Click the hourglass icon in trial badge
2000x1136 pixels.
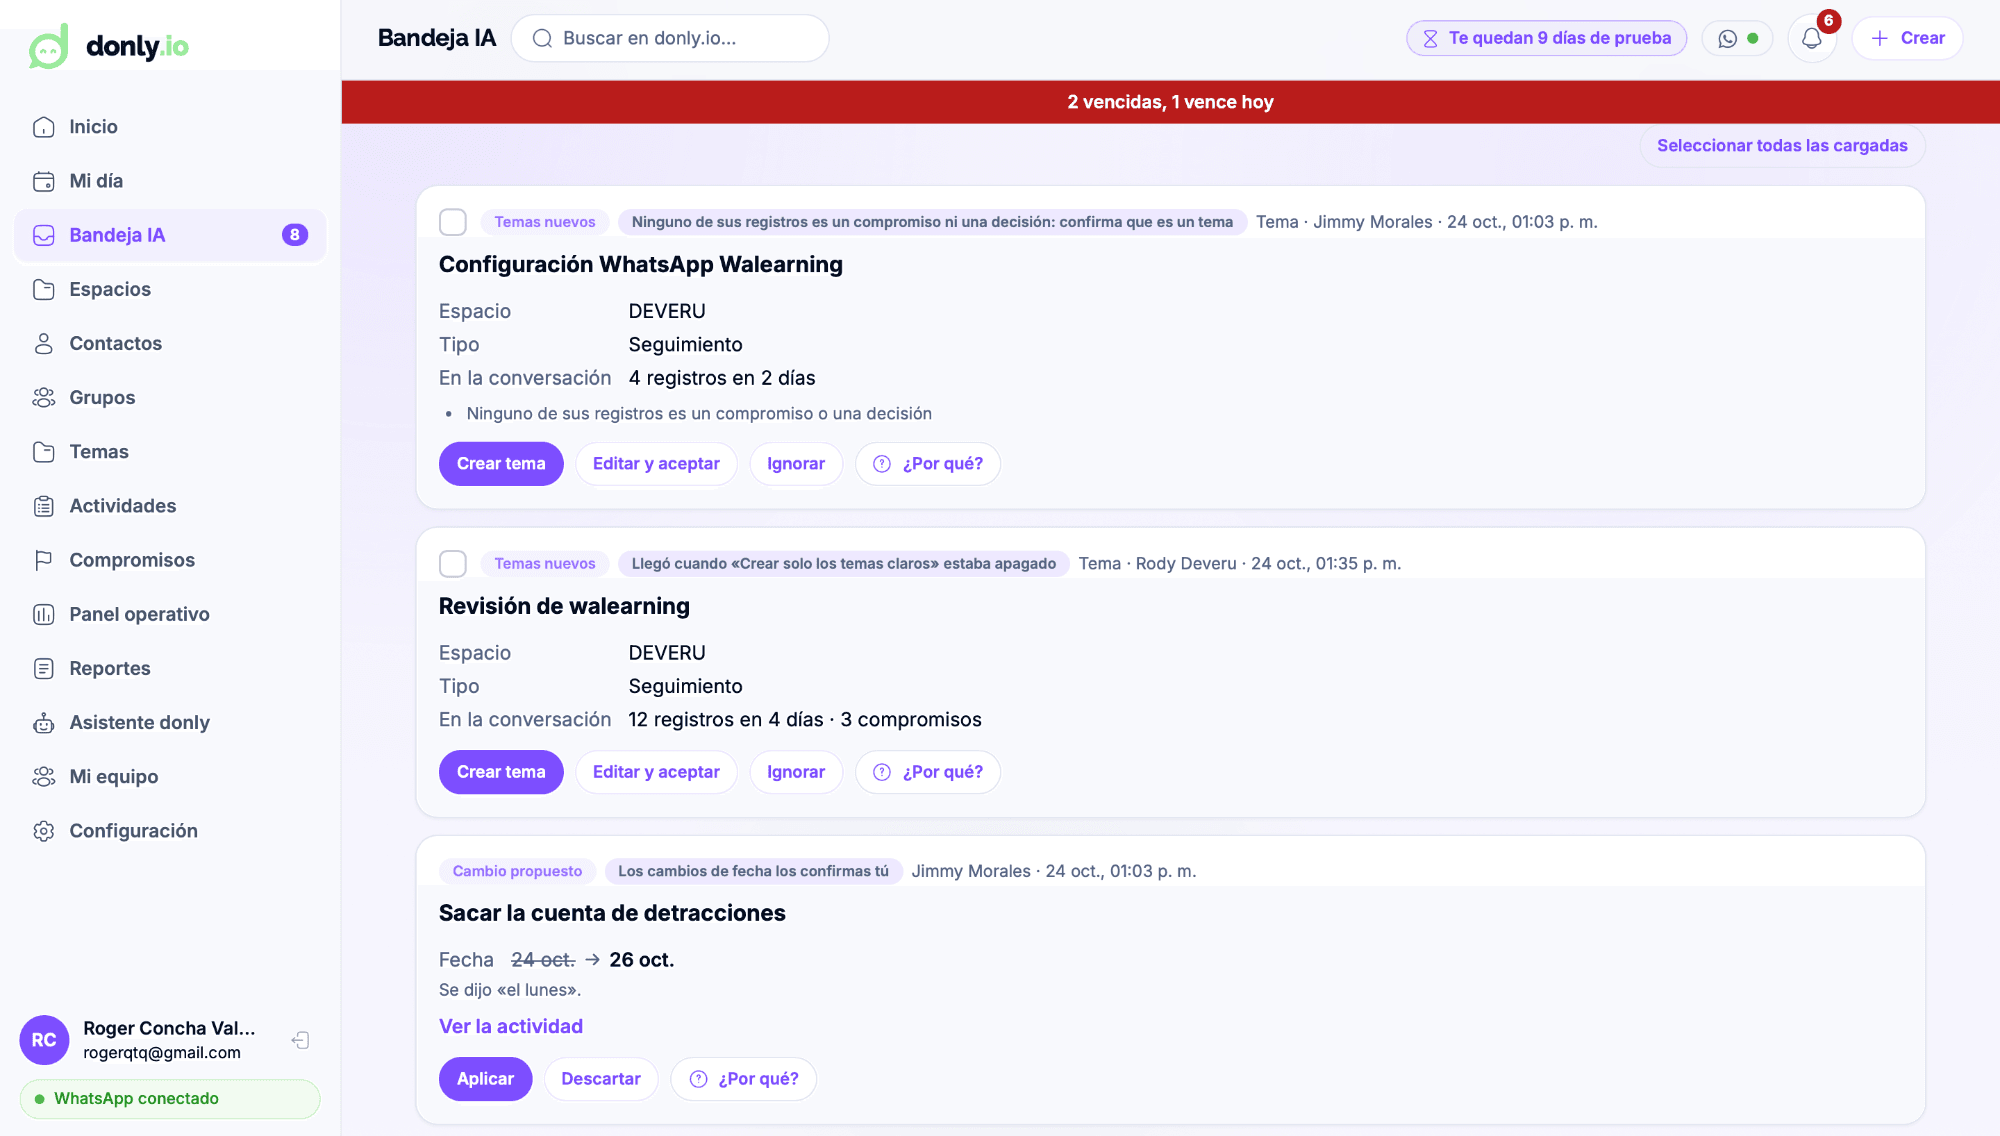pos(1430,39)
